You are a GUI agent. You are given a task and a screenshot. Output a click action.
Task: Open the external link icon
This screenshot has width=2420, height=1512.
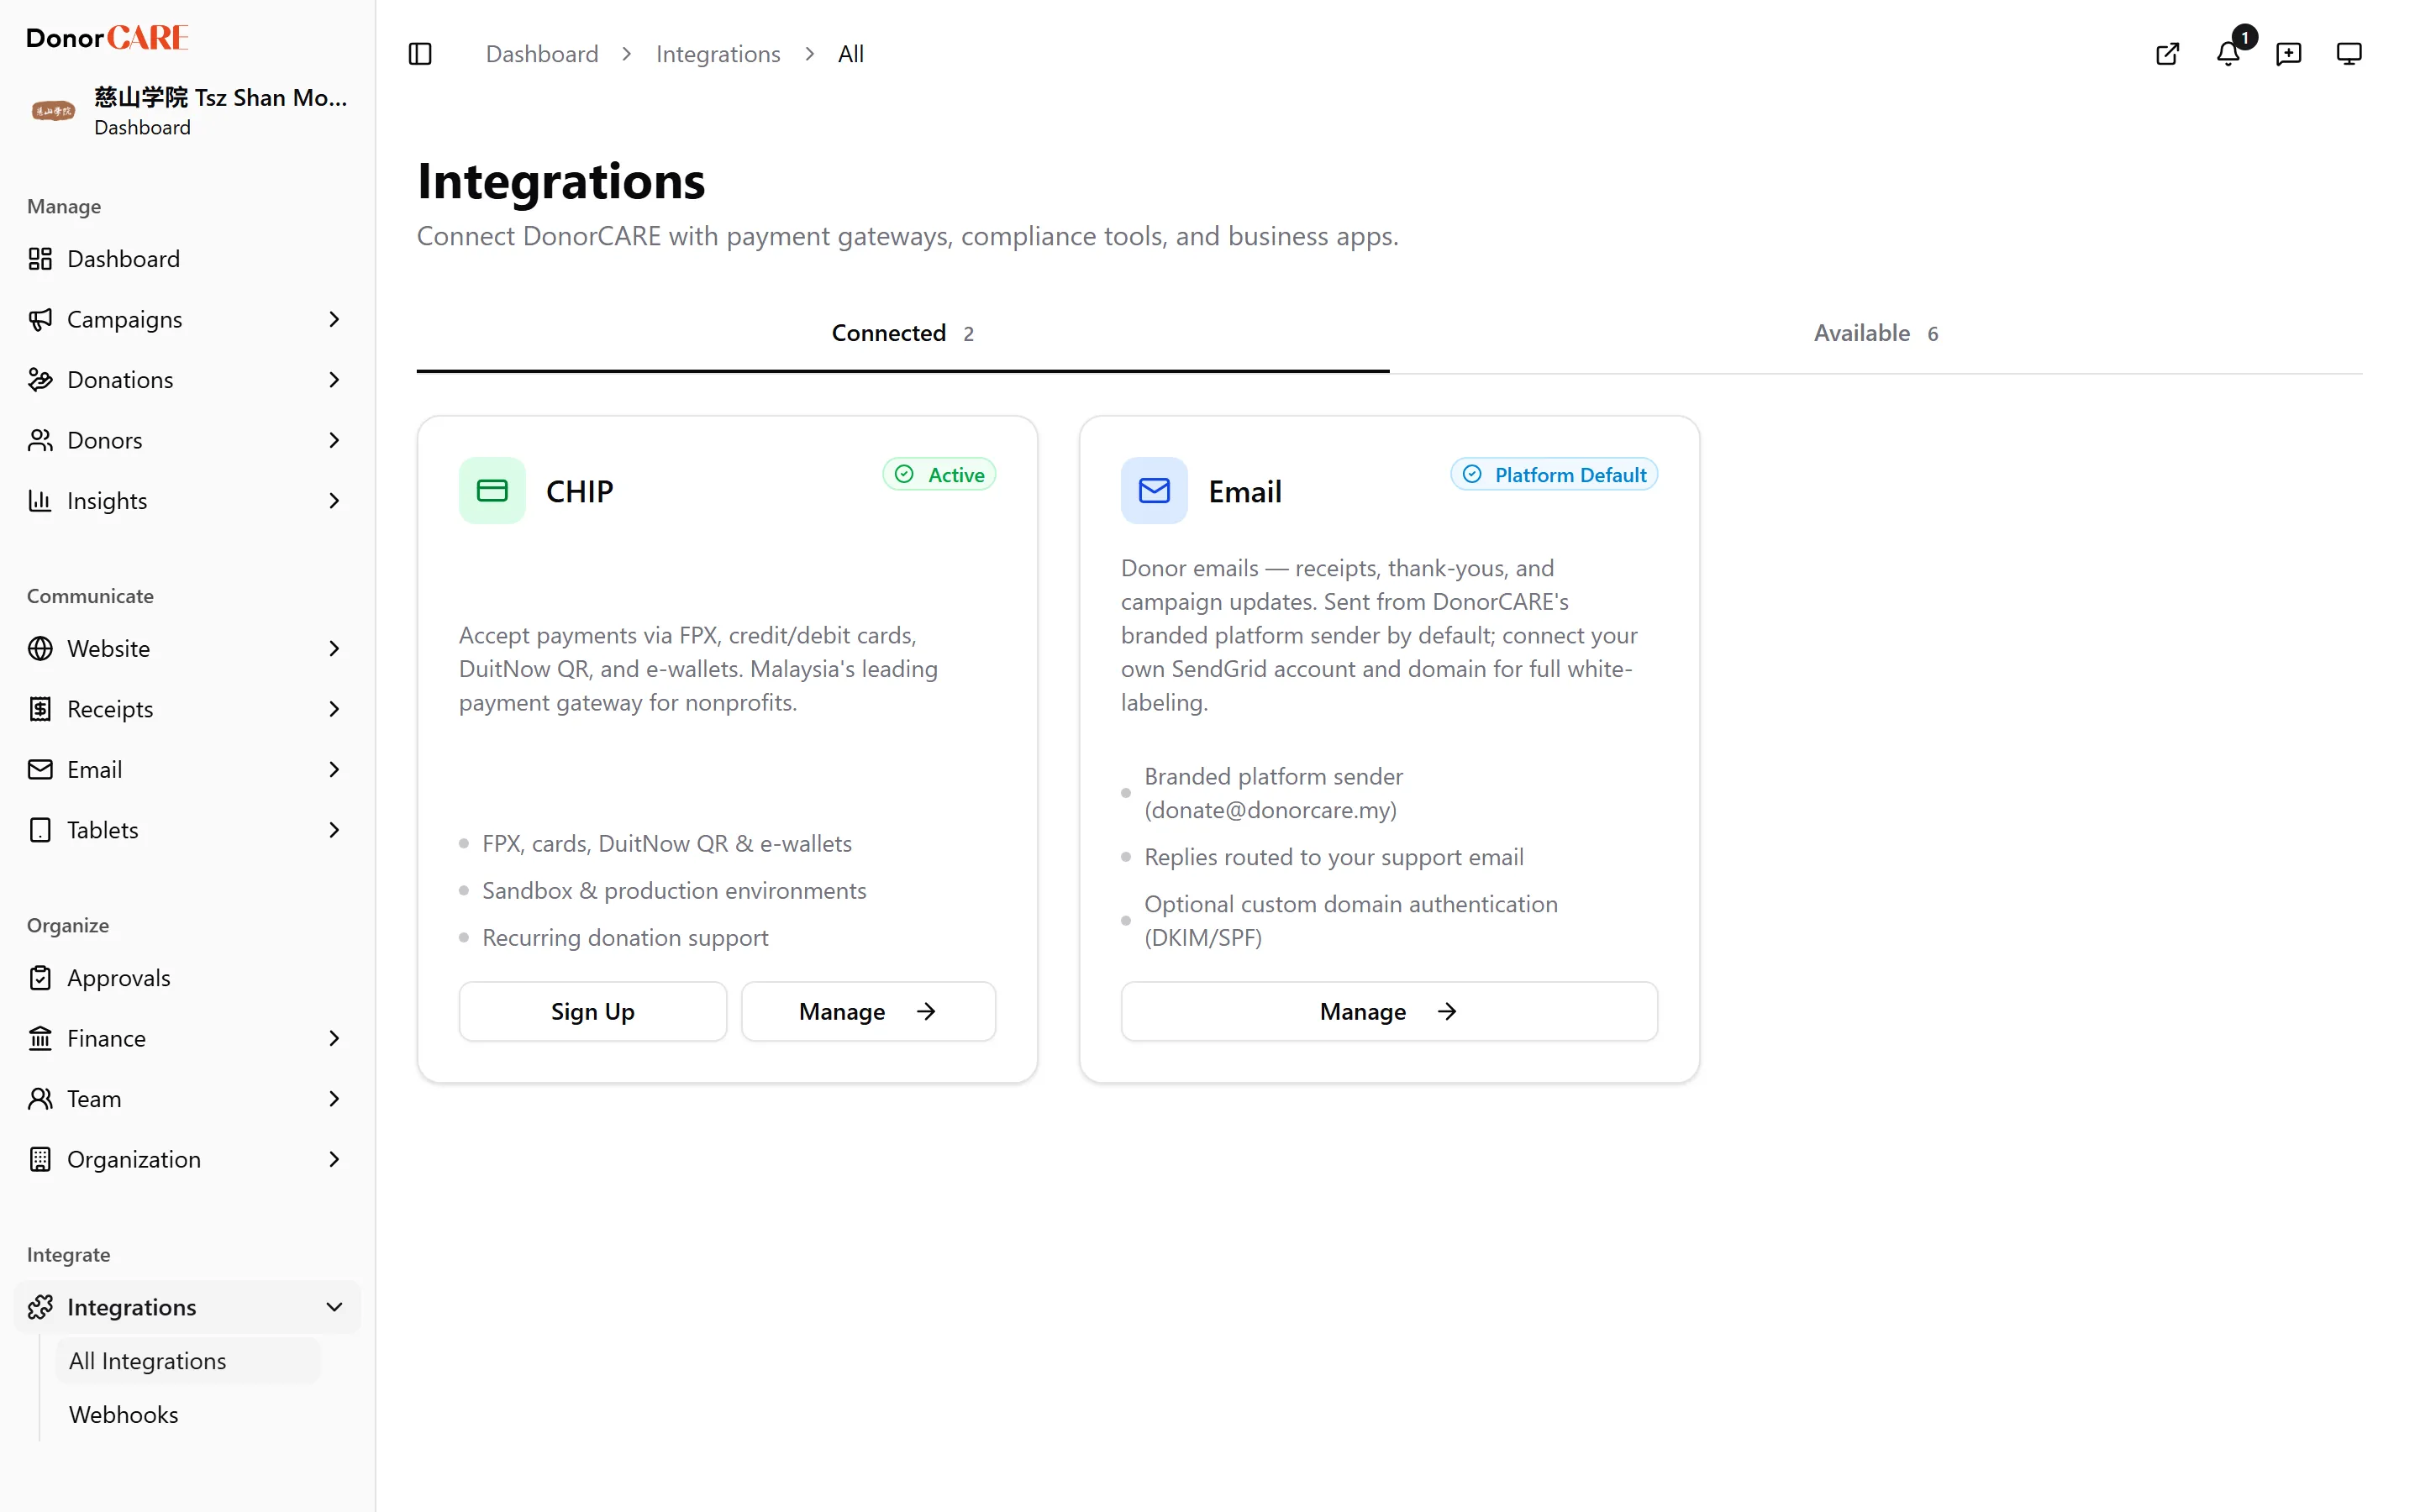tap(2167, 54)
